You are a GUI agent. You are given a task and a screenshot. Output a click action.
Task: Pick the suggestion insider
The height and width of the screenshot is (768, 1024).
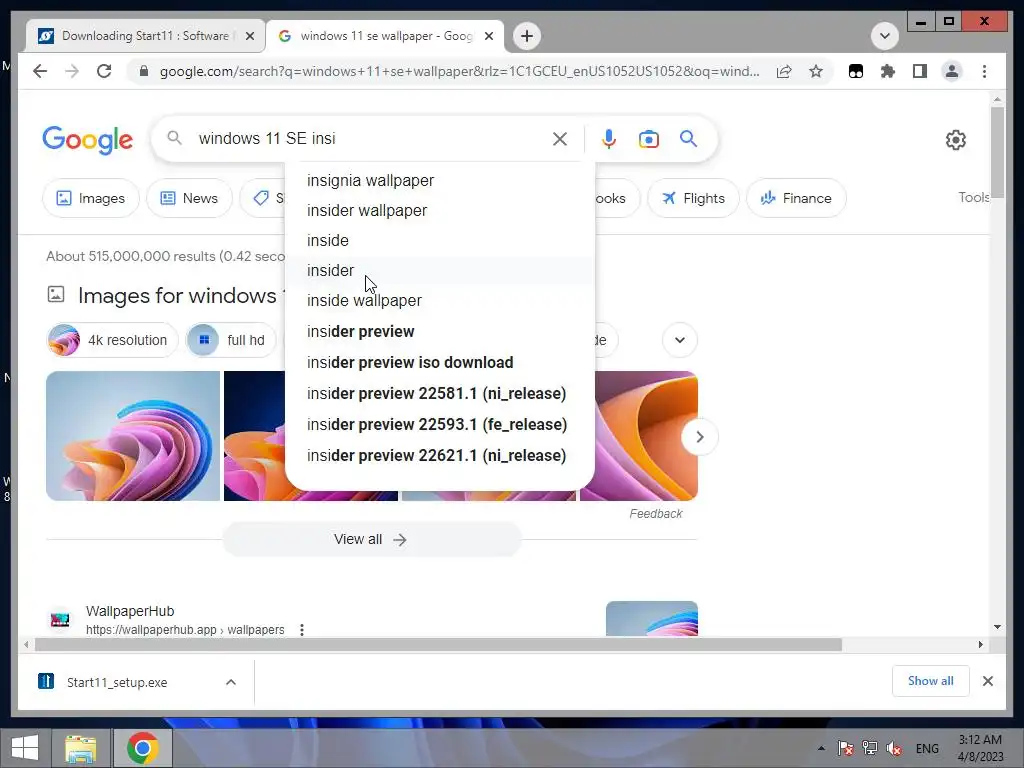[x=440, y=270]
